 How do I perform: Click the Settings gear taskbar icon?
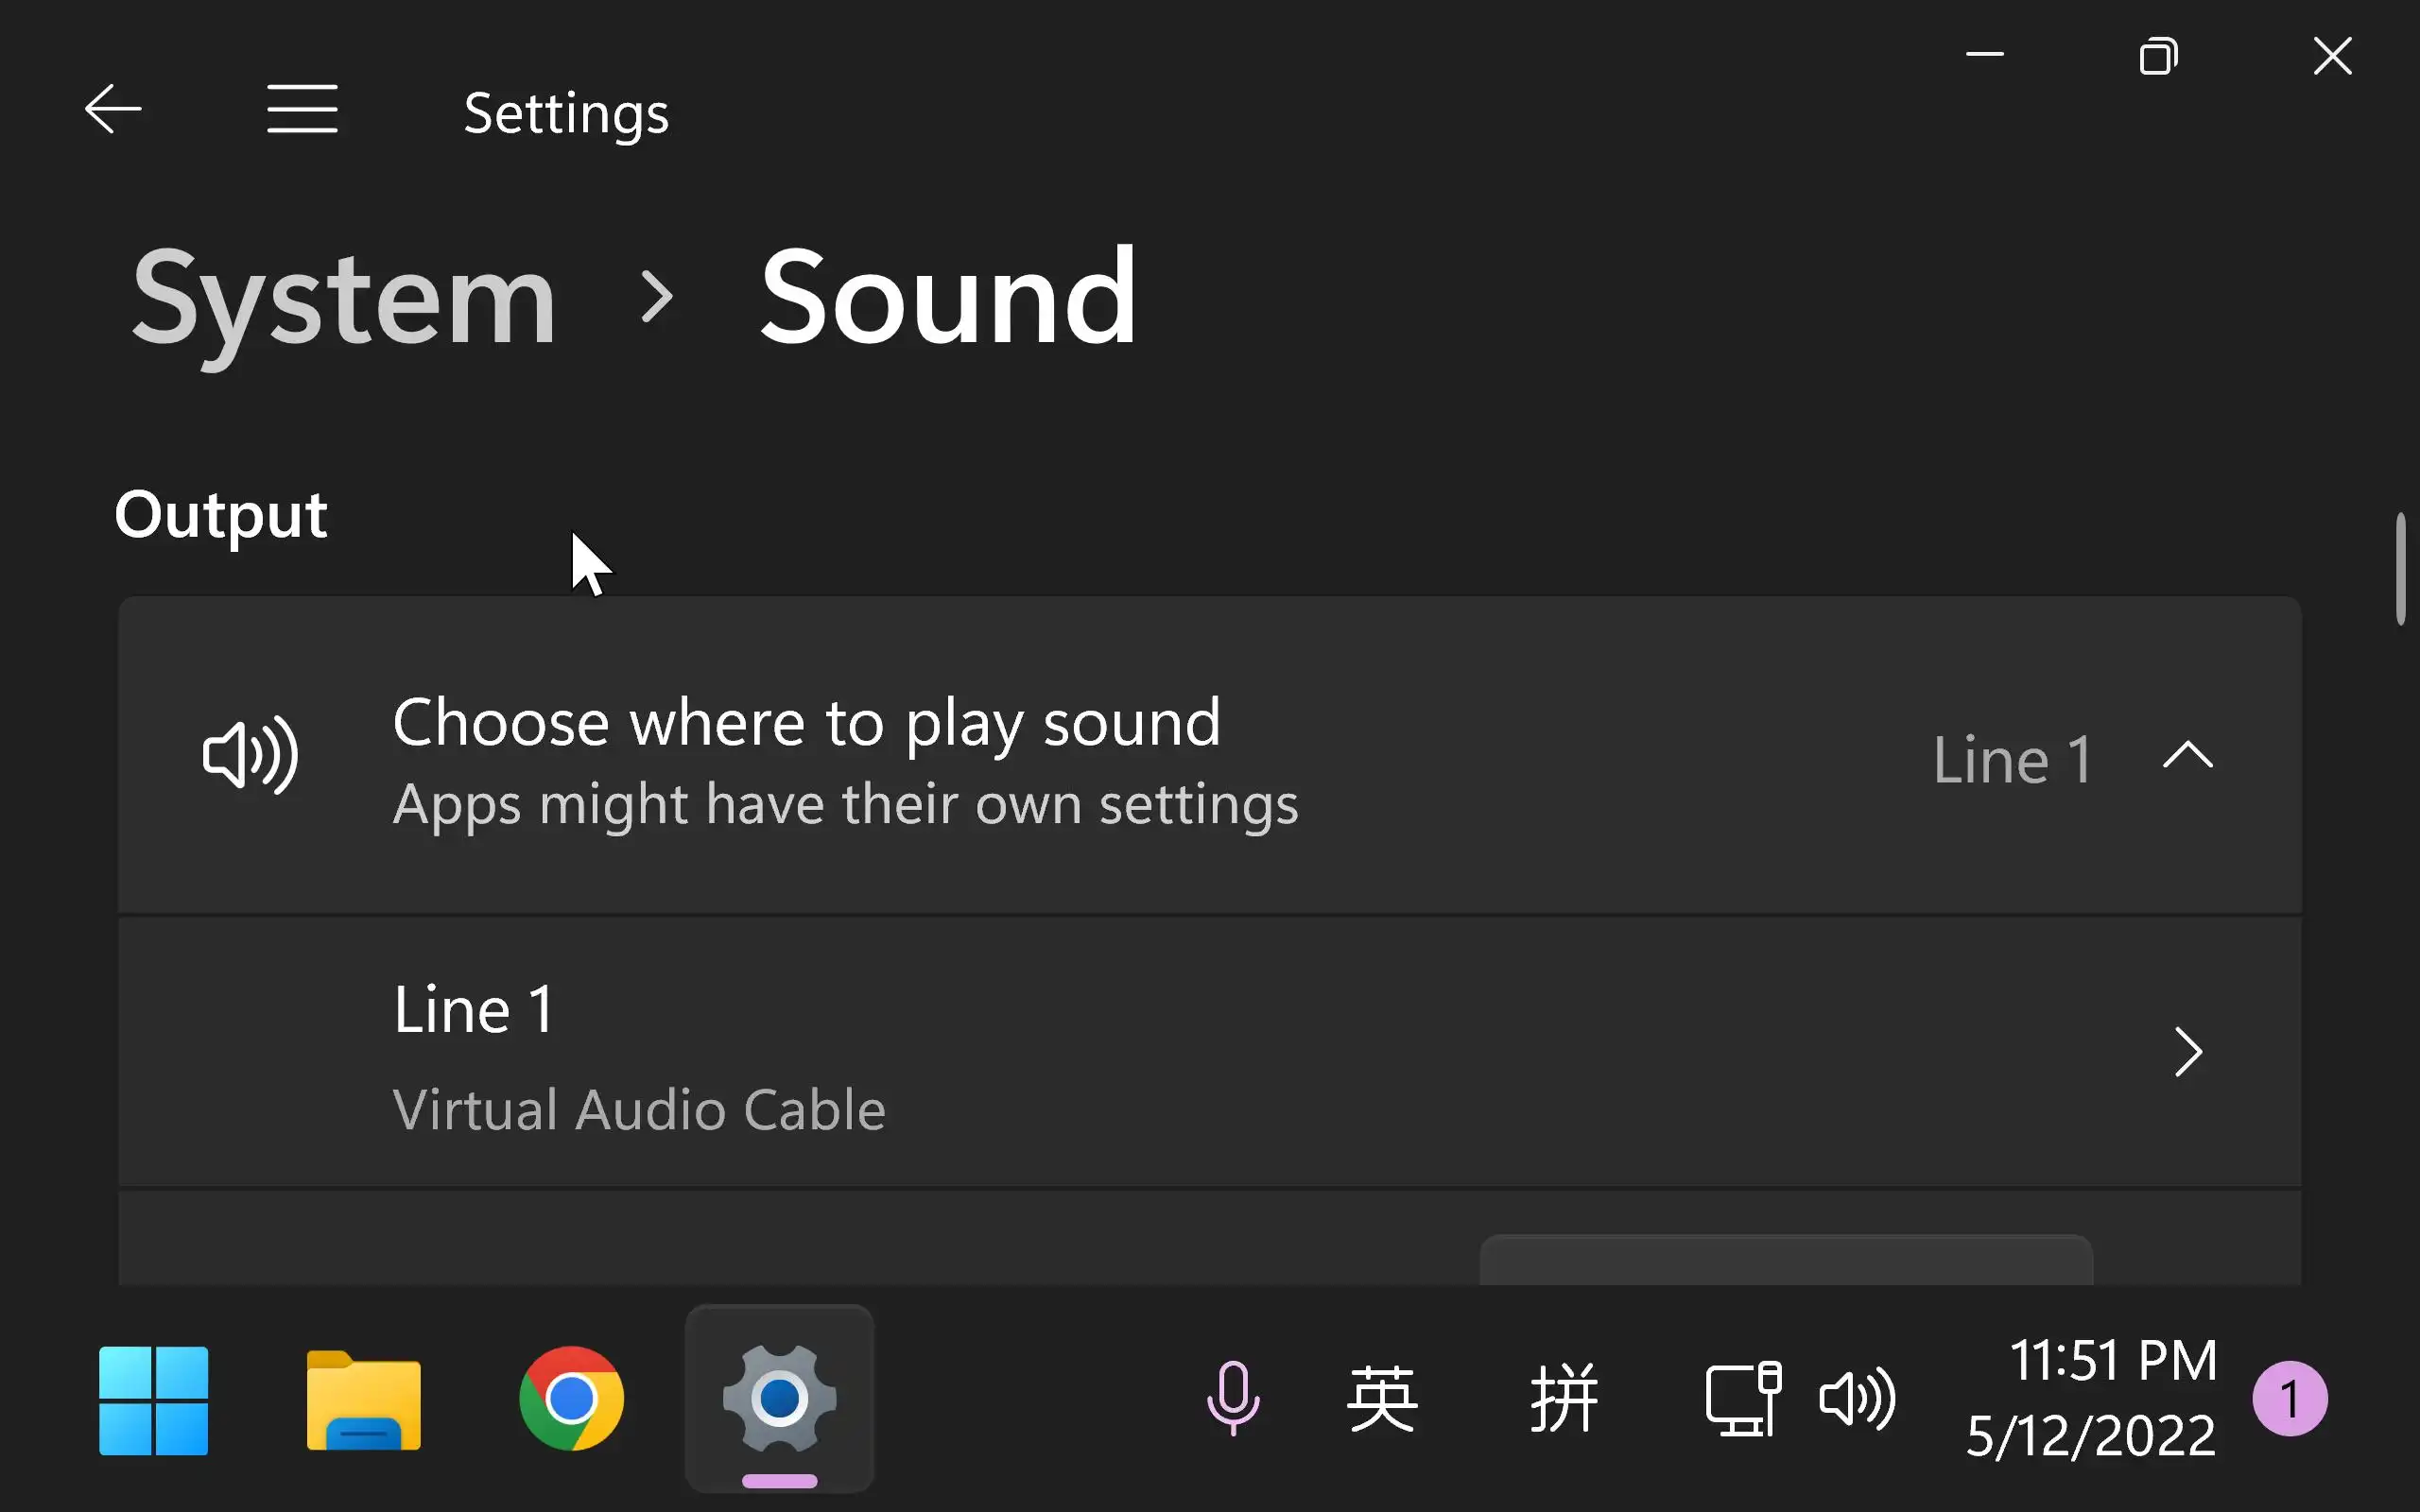(x=779, y=1400)
